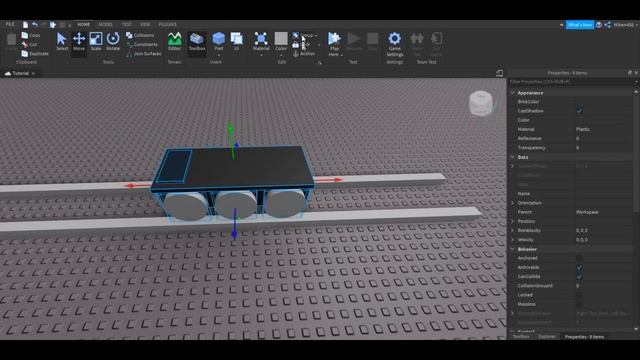Click the Game Settings gear
640x360 pixels.
(395, 44)
